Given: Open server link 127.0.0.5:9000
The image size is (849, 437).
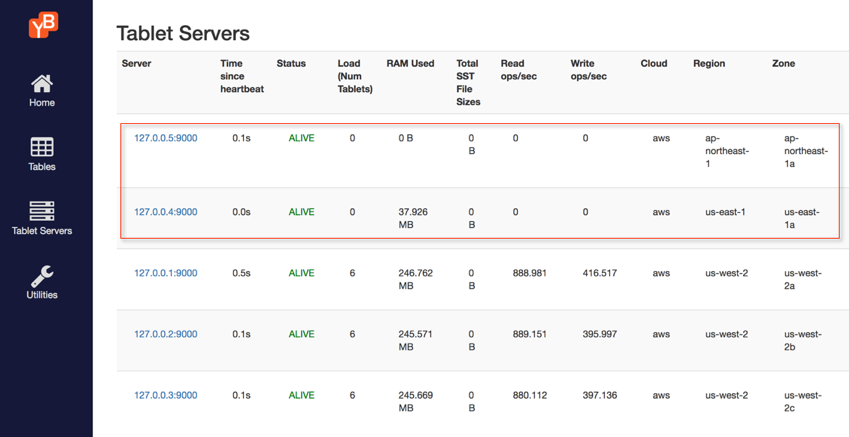Looking at the screenshot, I should 165,138.
